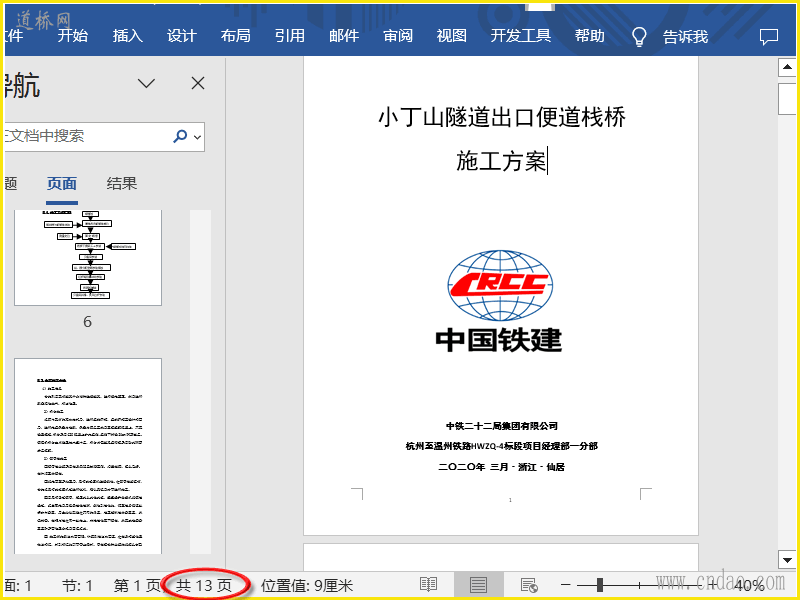This screenshot has width=800, height=600.
Task: Open the 开始 ribbon tab
Action: coord(72,36)
